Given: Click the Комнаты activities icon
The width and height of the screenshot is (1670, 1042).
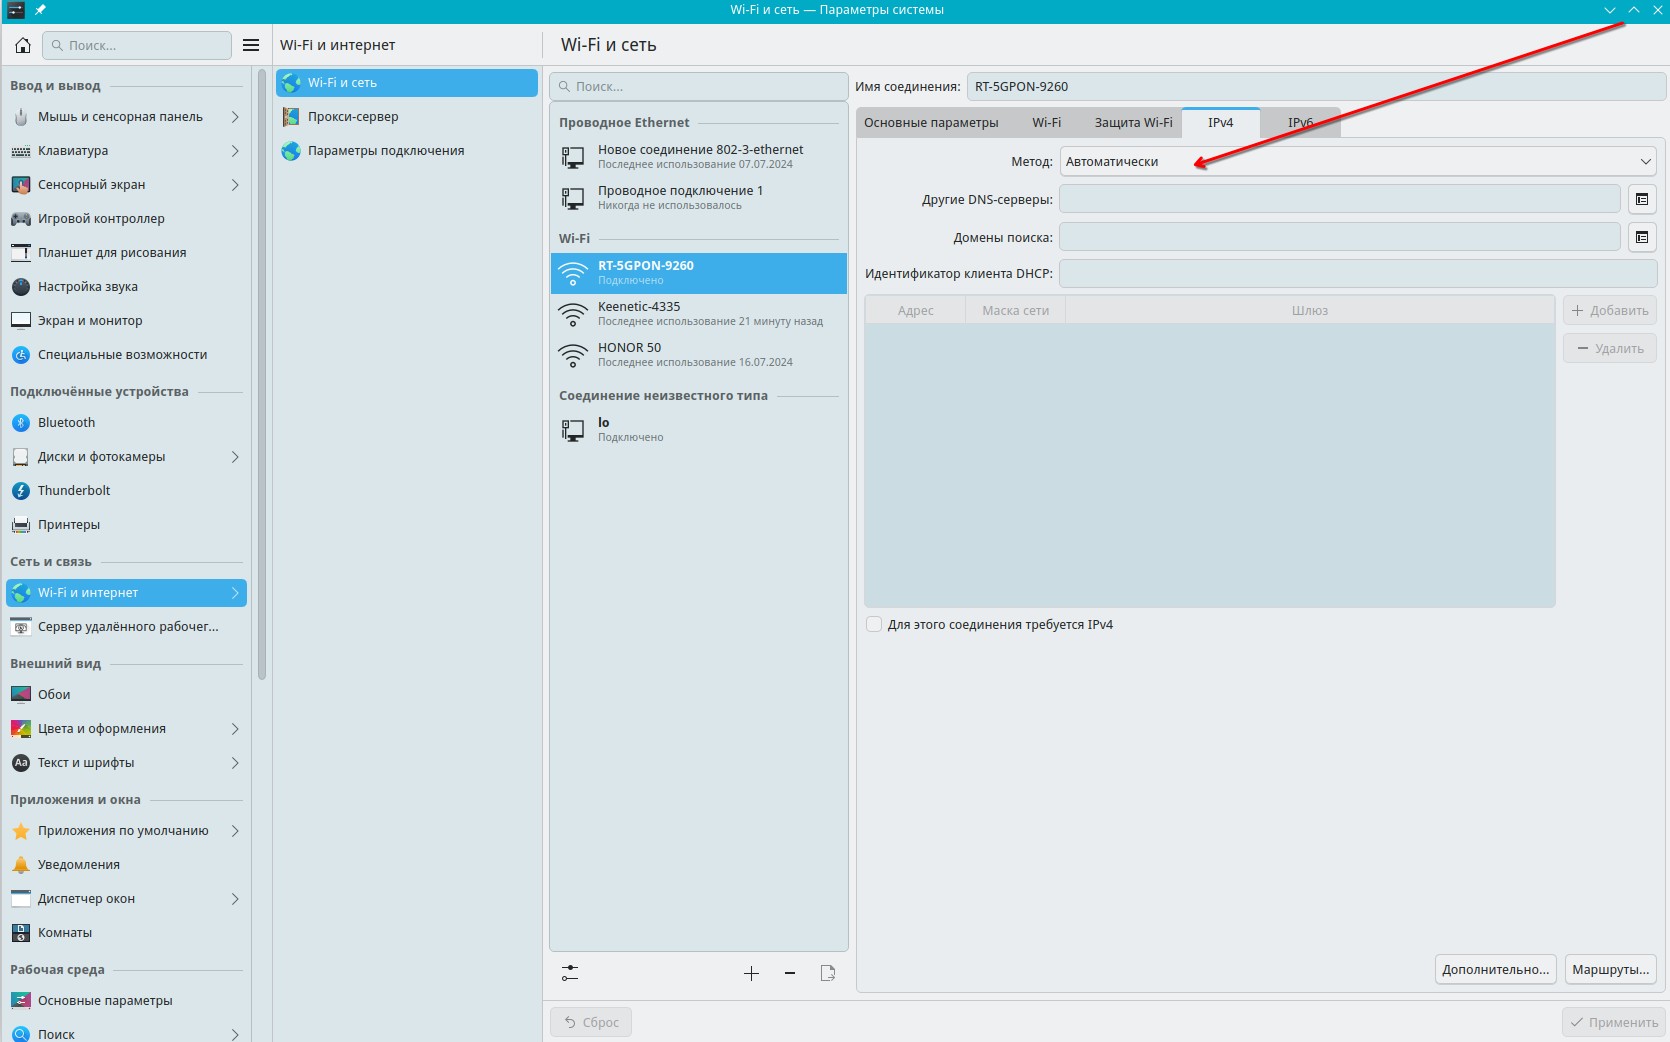Looking at the screenshot, I should (21, 933).
